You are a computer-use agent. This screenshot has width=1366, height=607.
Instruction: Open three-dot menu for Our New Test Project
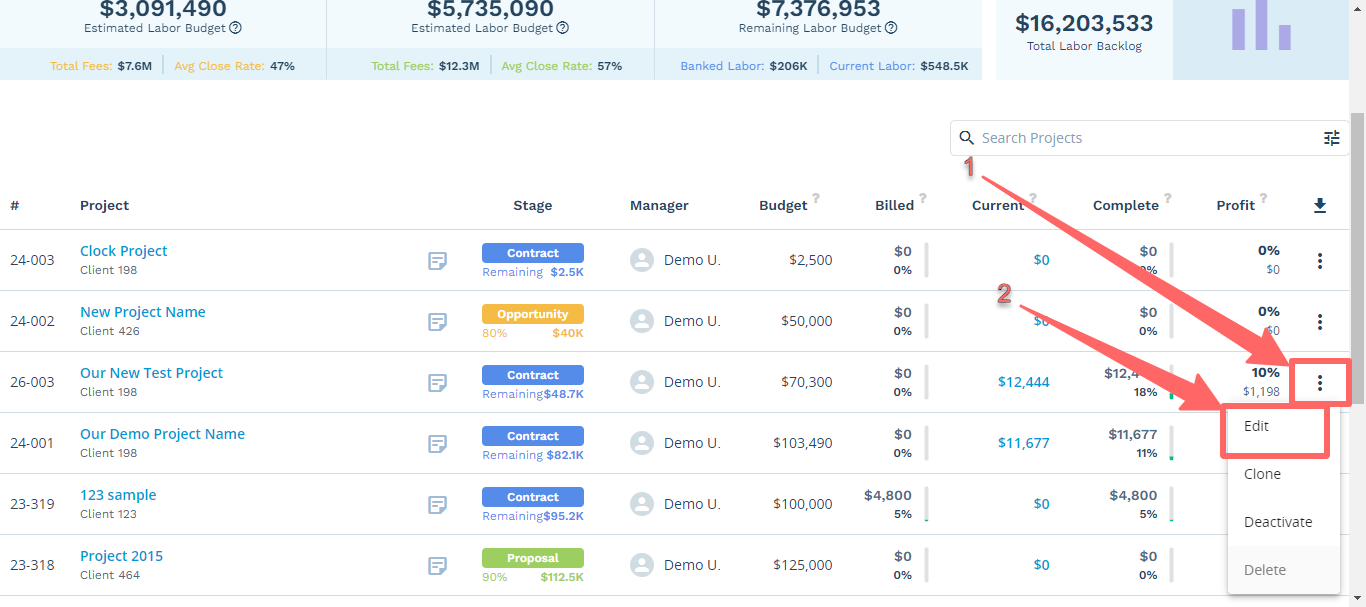coord(1320,382)
